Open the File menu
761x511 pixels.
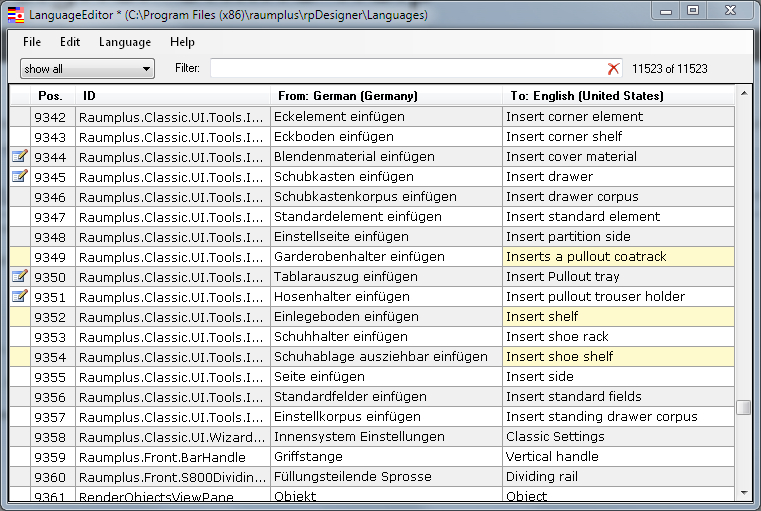(x=32, y=42)
